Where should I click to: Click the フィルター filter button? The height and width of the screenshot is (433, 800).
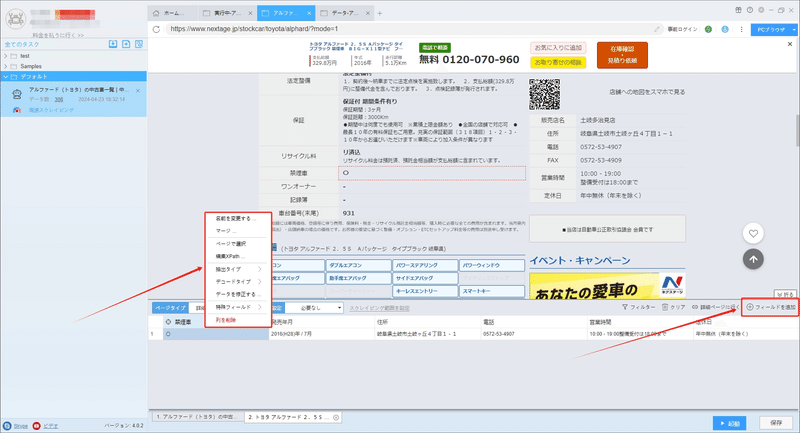pos(638,307)
